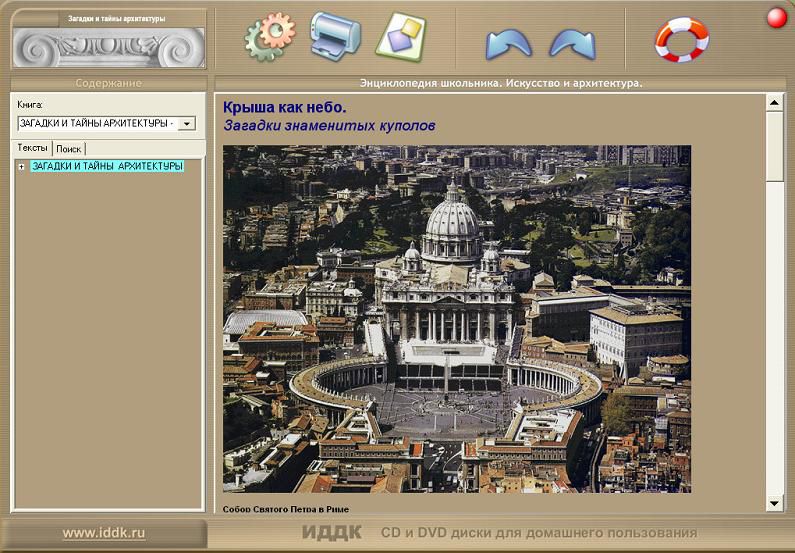
Task: Open the Книга book selection dropdown
Action: [x=186, y=124]
